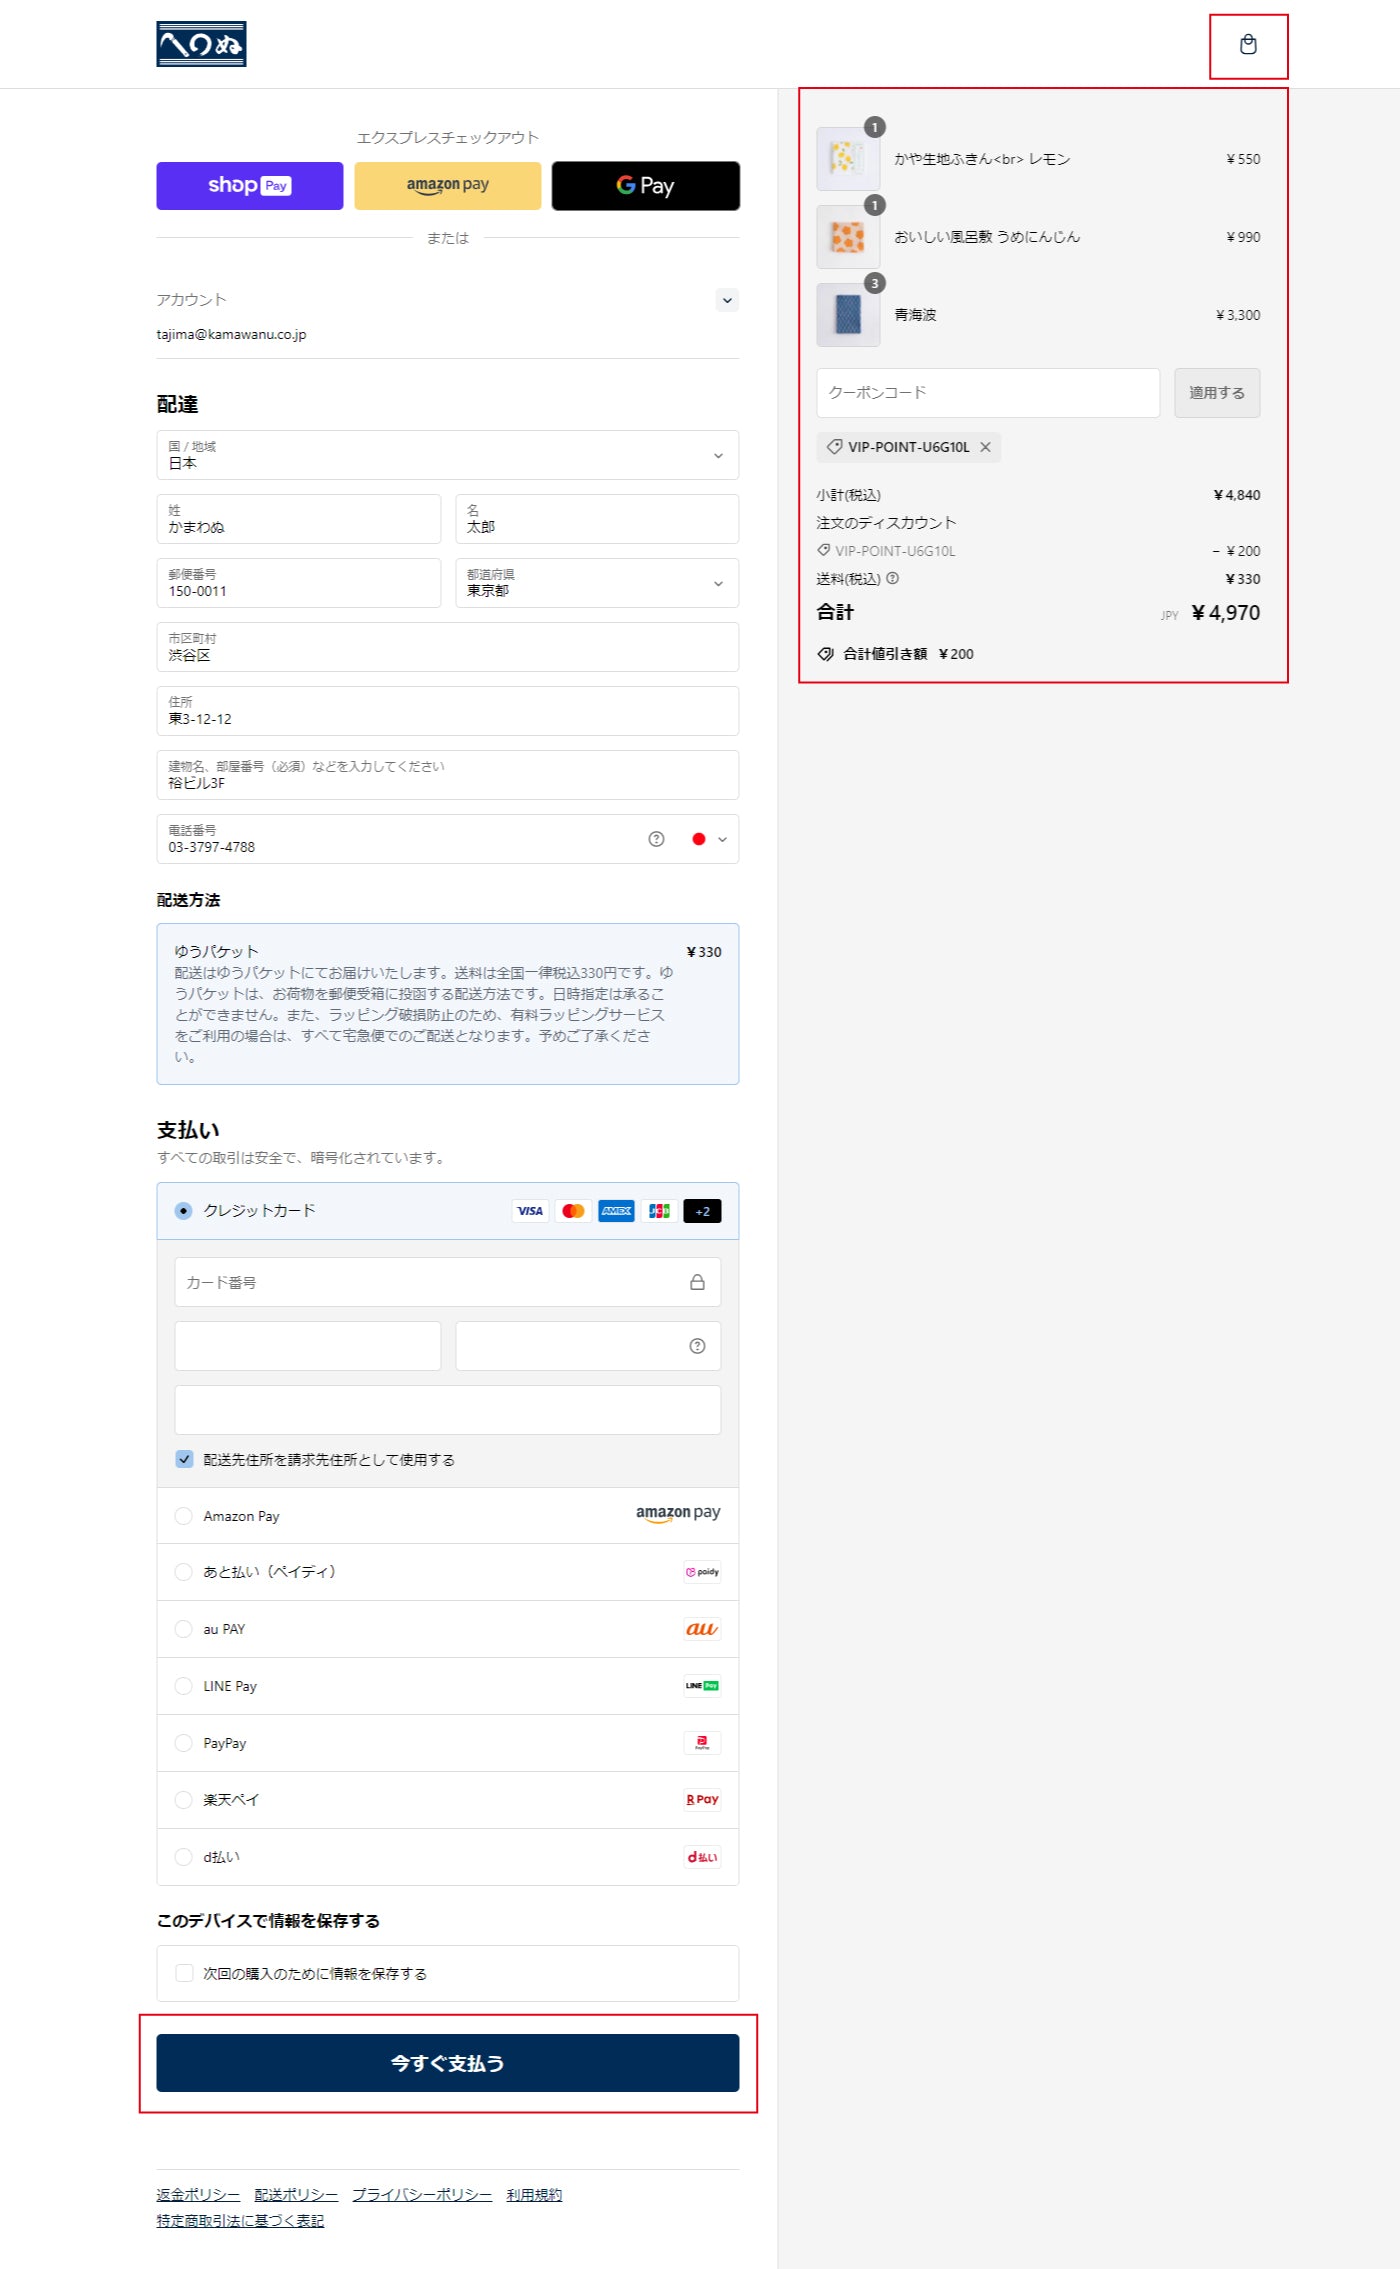Click the coupon code input field
The image size is (1400, 2269).
click(x=987, y=393)
